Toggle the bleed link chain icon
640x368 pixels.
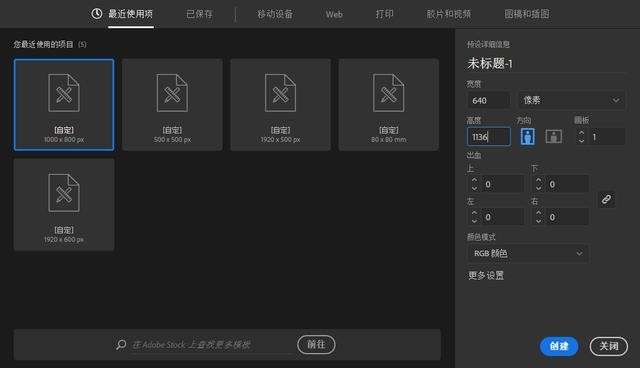click(606, 200)
